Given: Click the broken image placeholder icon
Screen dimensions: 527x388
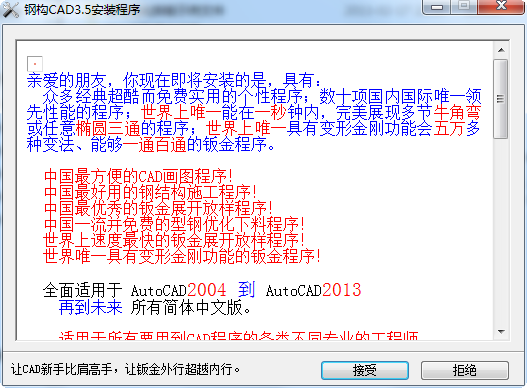Looking at the screenshot, I should (35, 64).
